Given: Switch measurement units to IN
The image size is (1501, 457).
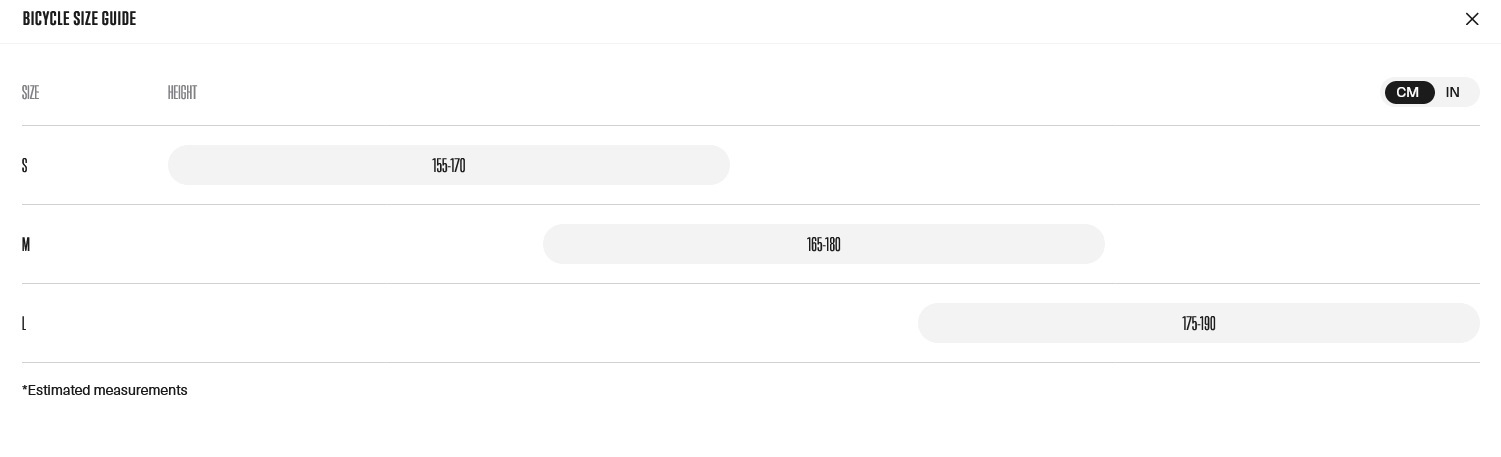Looking at the screenshot, I should pos(1453,92).
